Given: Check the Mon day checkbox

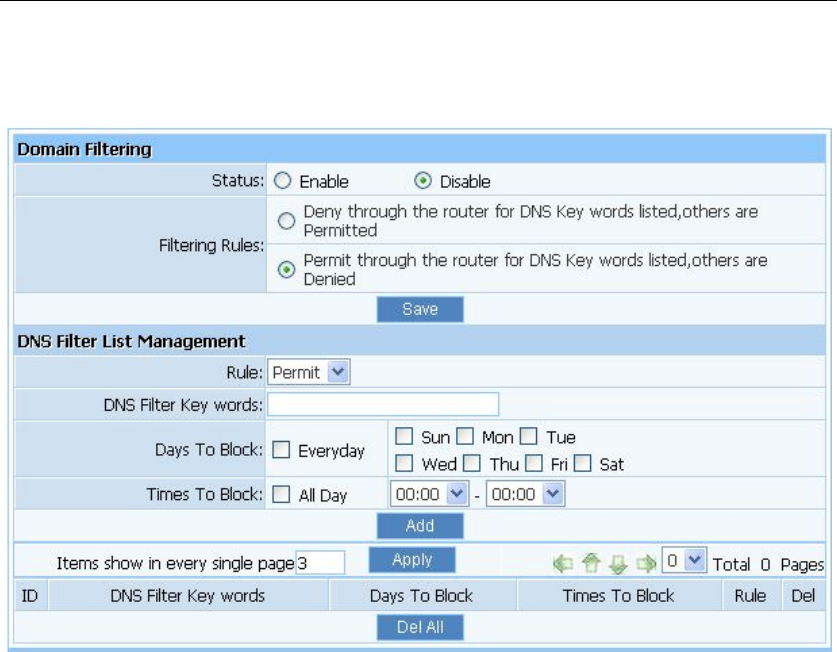Looking at the screenshot, I should click(x=465, y=436).
